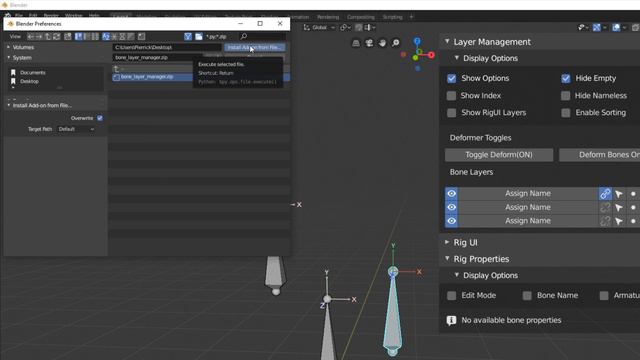Click the Deform Bones On button
Viewport: 640px width, 360px height.
click(x=600, y=155)
